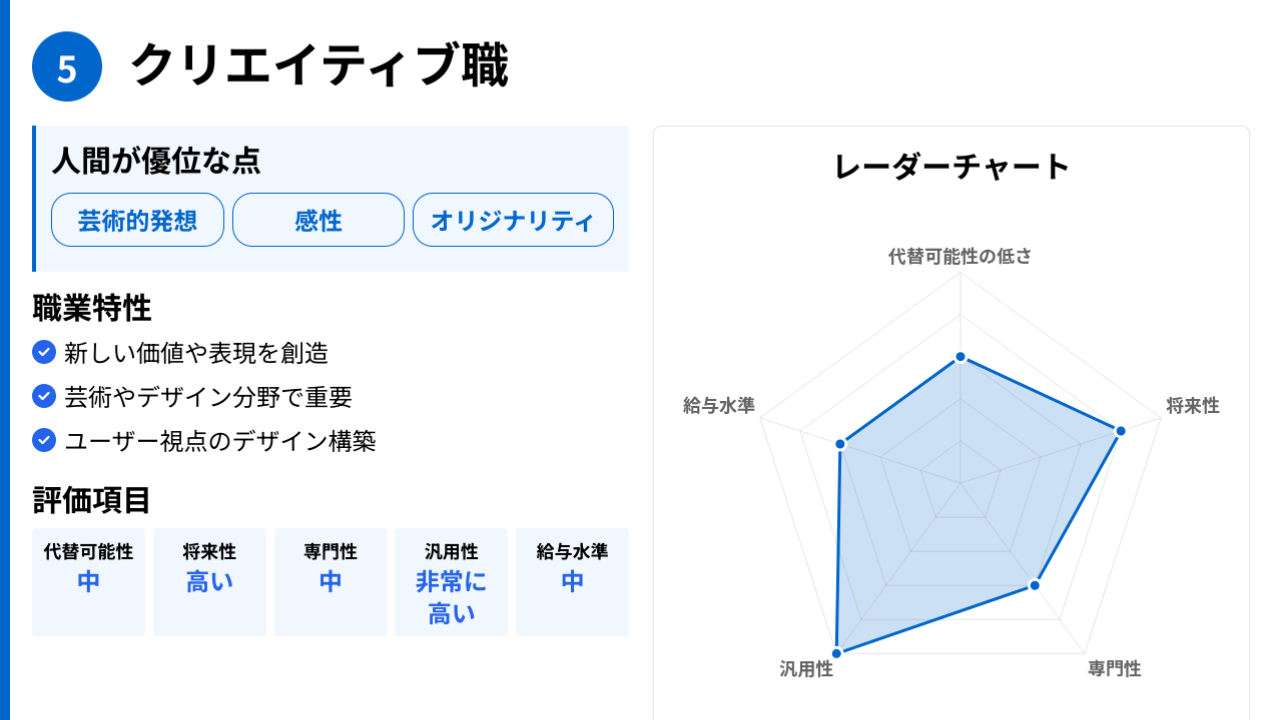Click the number 5 circle badge
This screenshot has width=1280, height=720.
point(67,67)
